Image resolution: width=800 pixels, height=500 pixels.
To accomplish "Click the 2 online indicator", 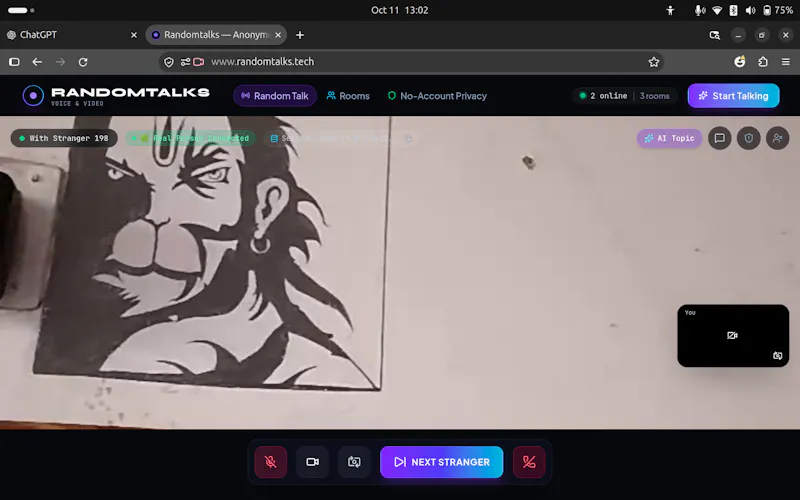I will tap(603, 96).
